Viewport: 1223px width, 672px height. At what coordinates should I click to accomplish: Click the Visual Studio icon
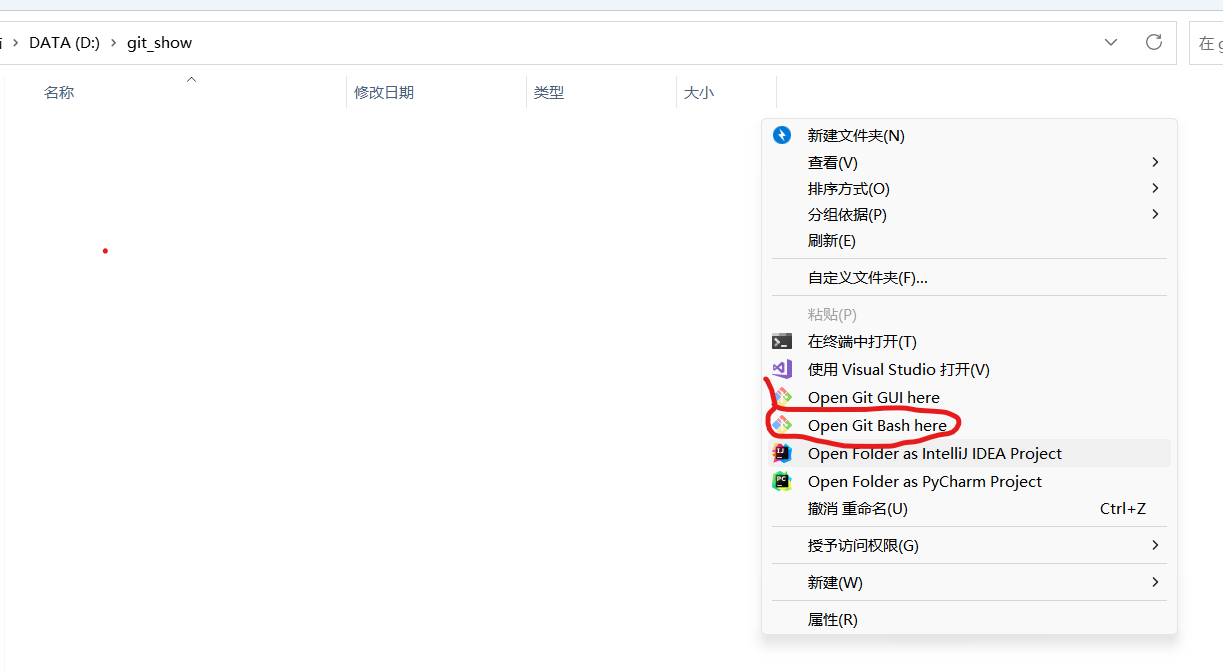(x=782, y=369)
